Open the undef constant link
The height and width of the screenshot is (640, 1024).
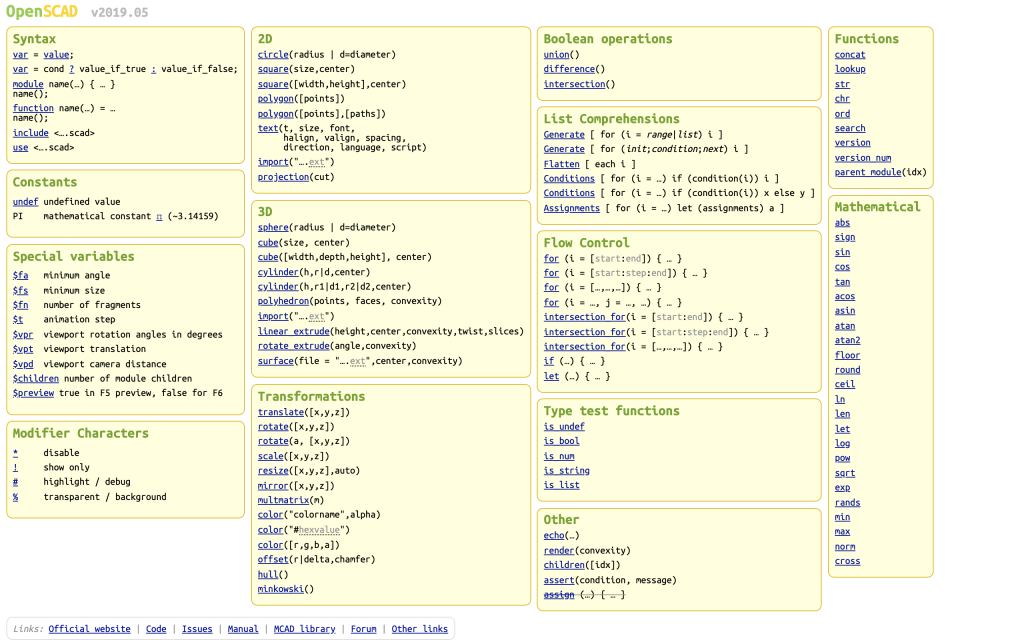(x=25, y=202)
